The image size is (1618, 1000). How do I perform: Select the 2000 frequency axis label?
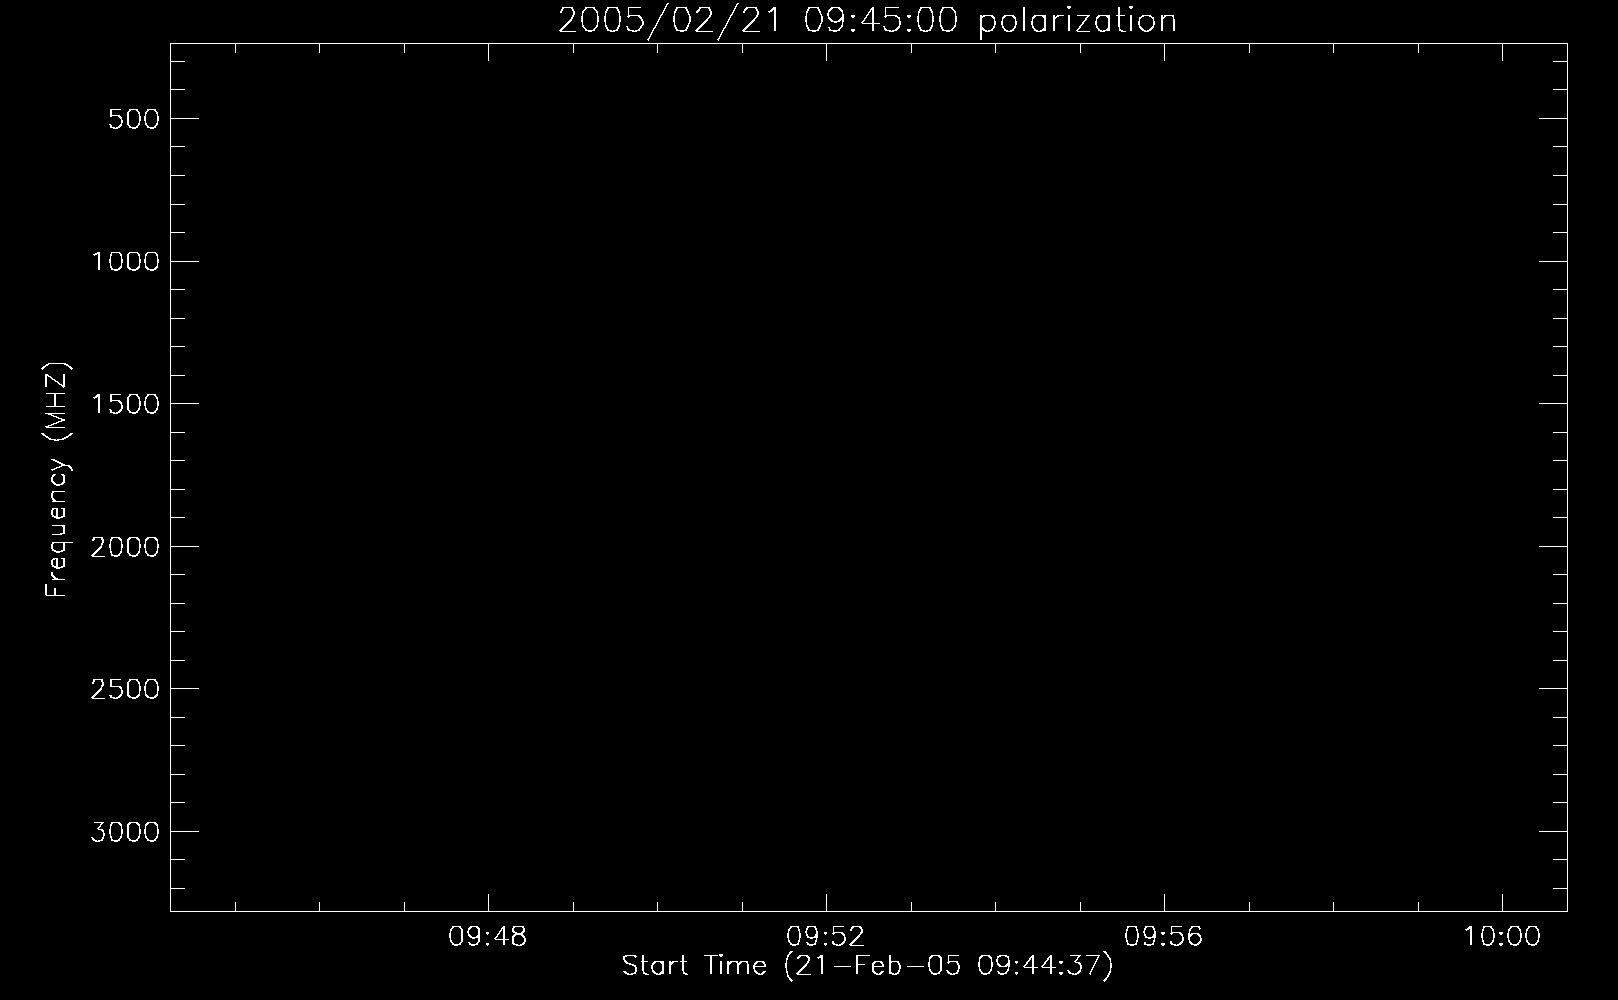(125, 547)
